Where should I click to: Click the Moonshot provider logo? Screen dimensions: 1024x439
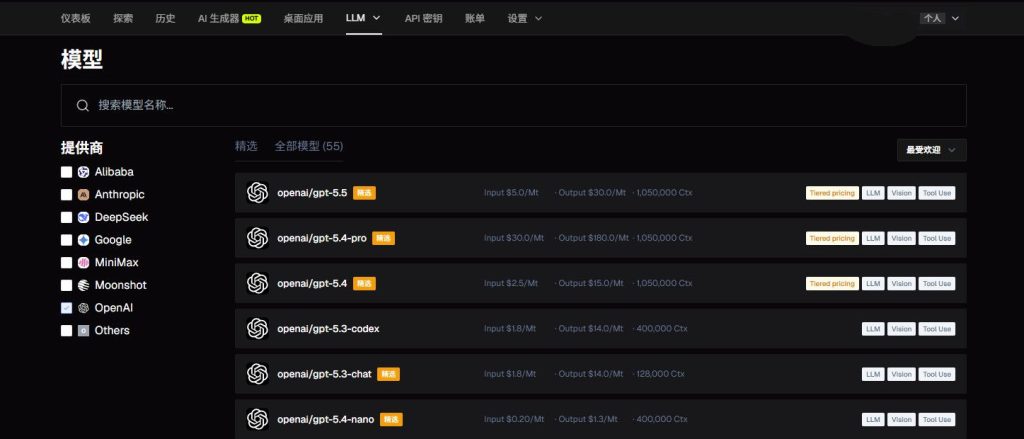coord(84,285)
